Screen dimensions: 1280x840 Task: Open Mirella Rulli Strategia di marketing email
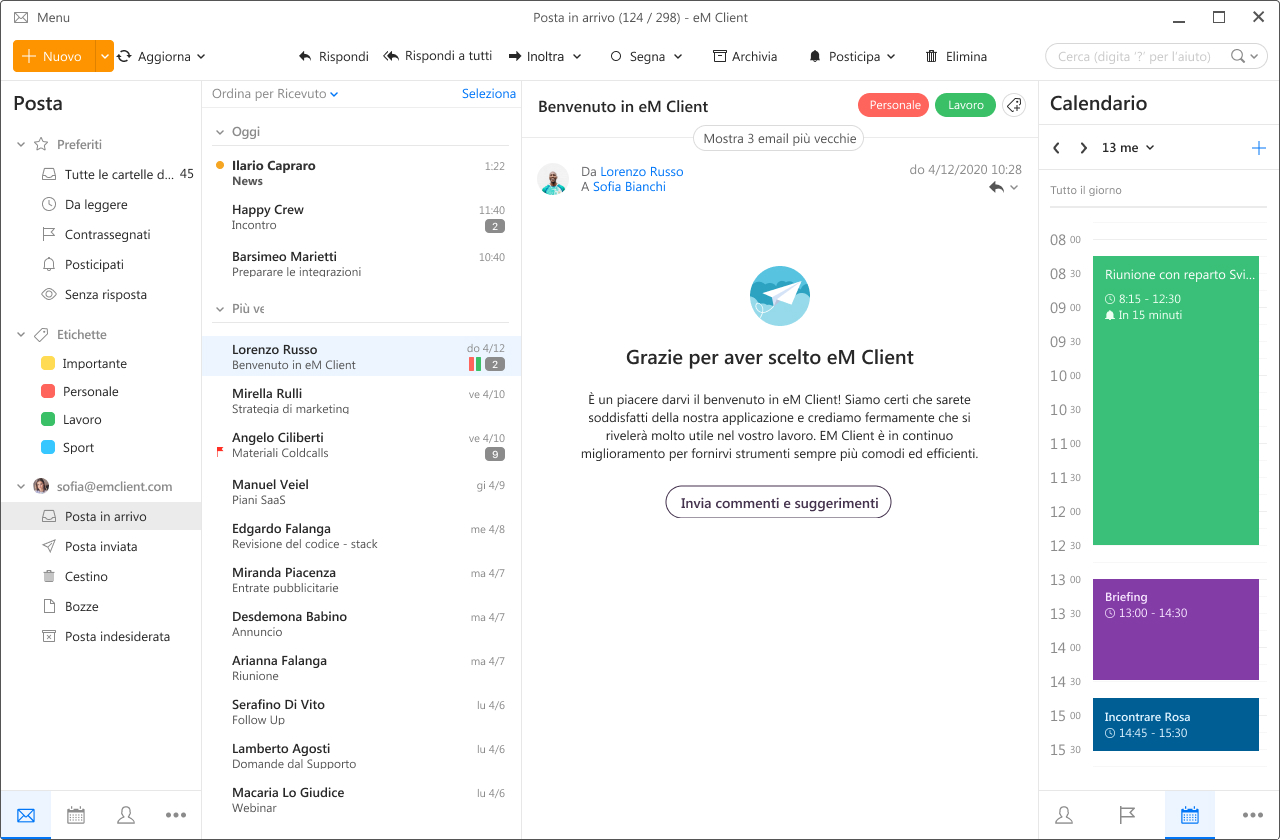361,400
